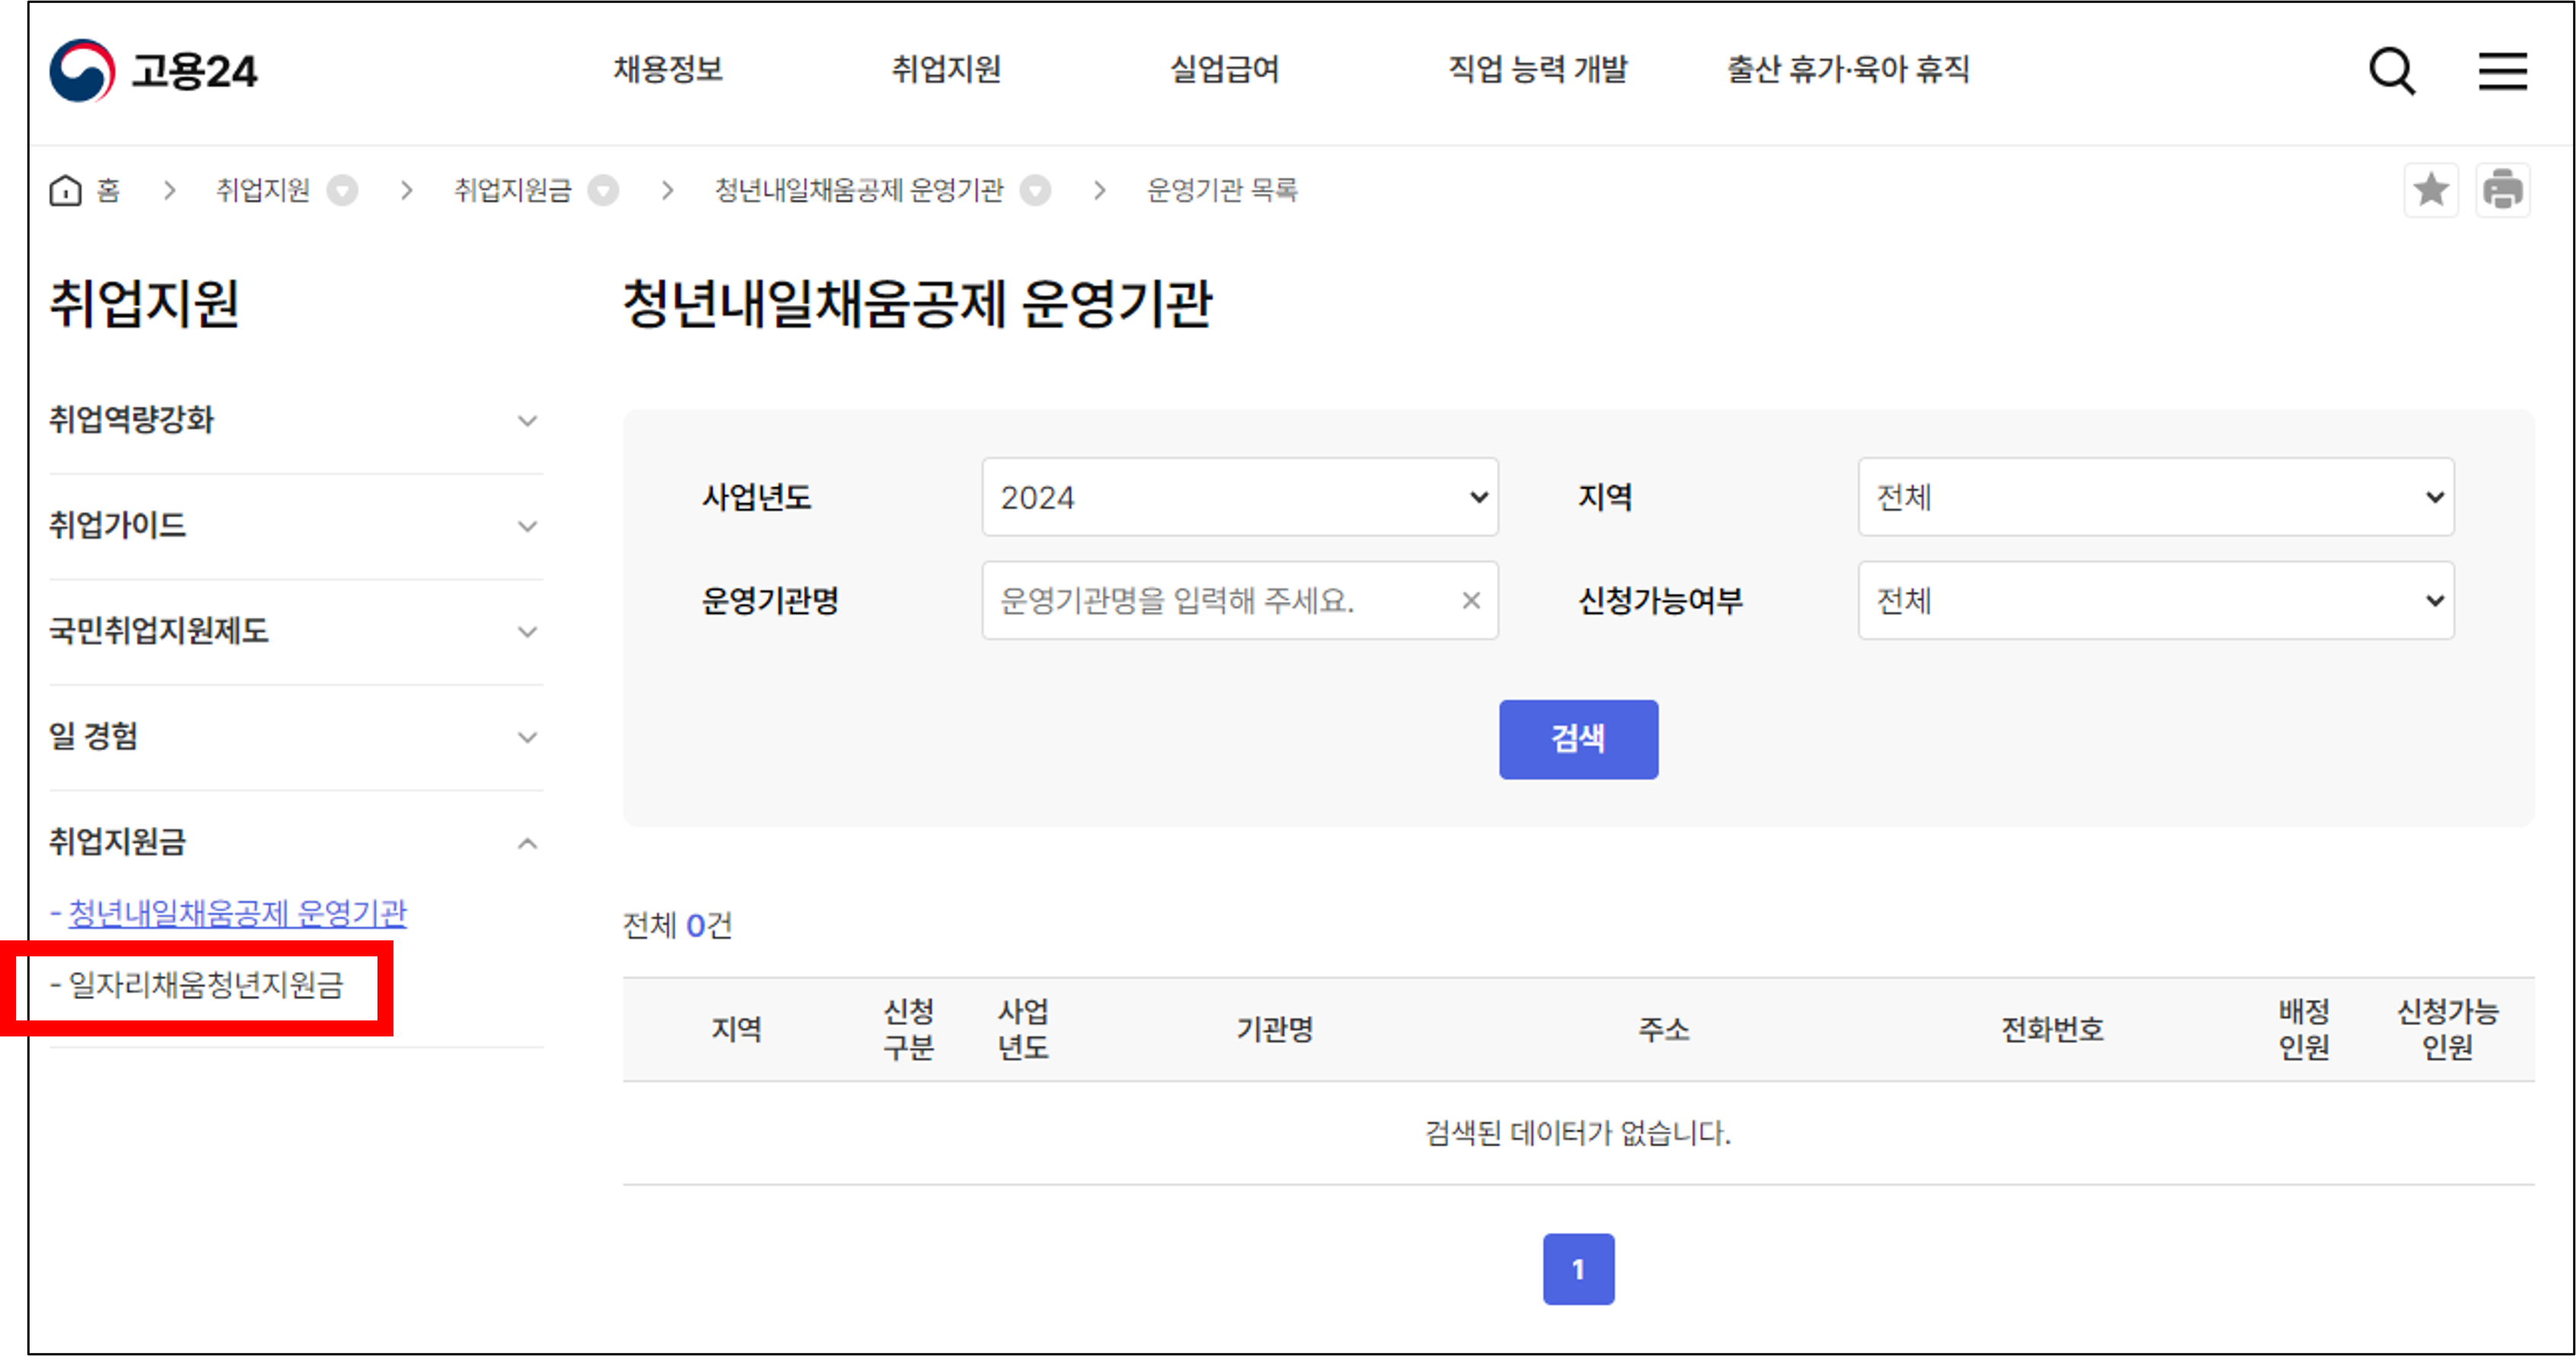Click the print page icon

click(2502, 190)
